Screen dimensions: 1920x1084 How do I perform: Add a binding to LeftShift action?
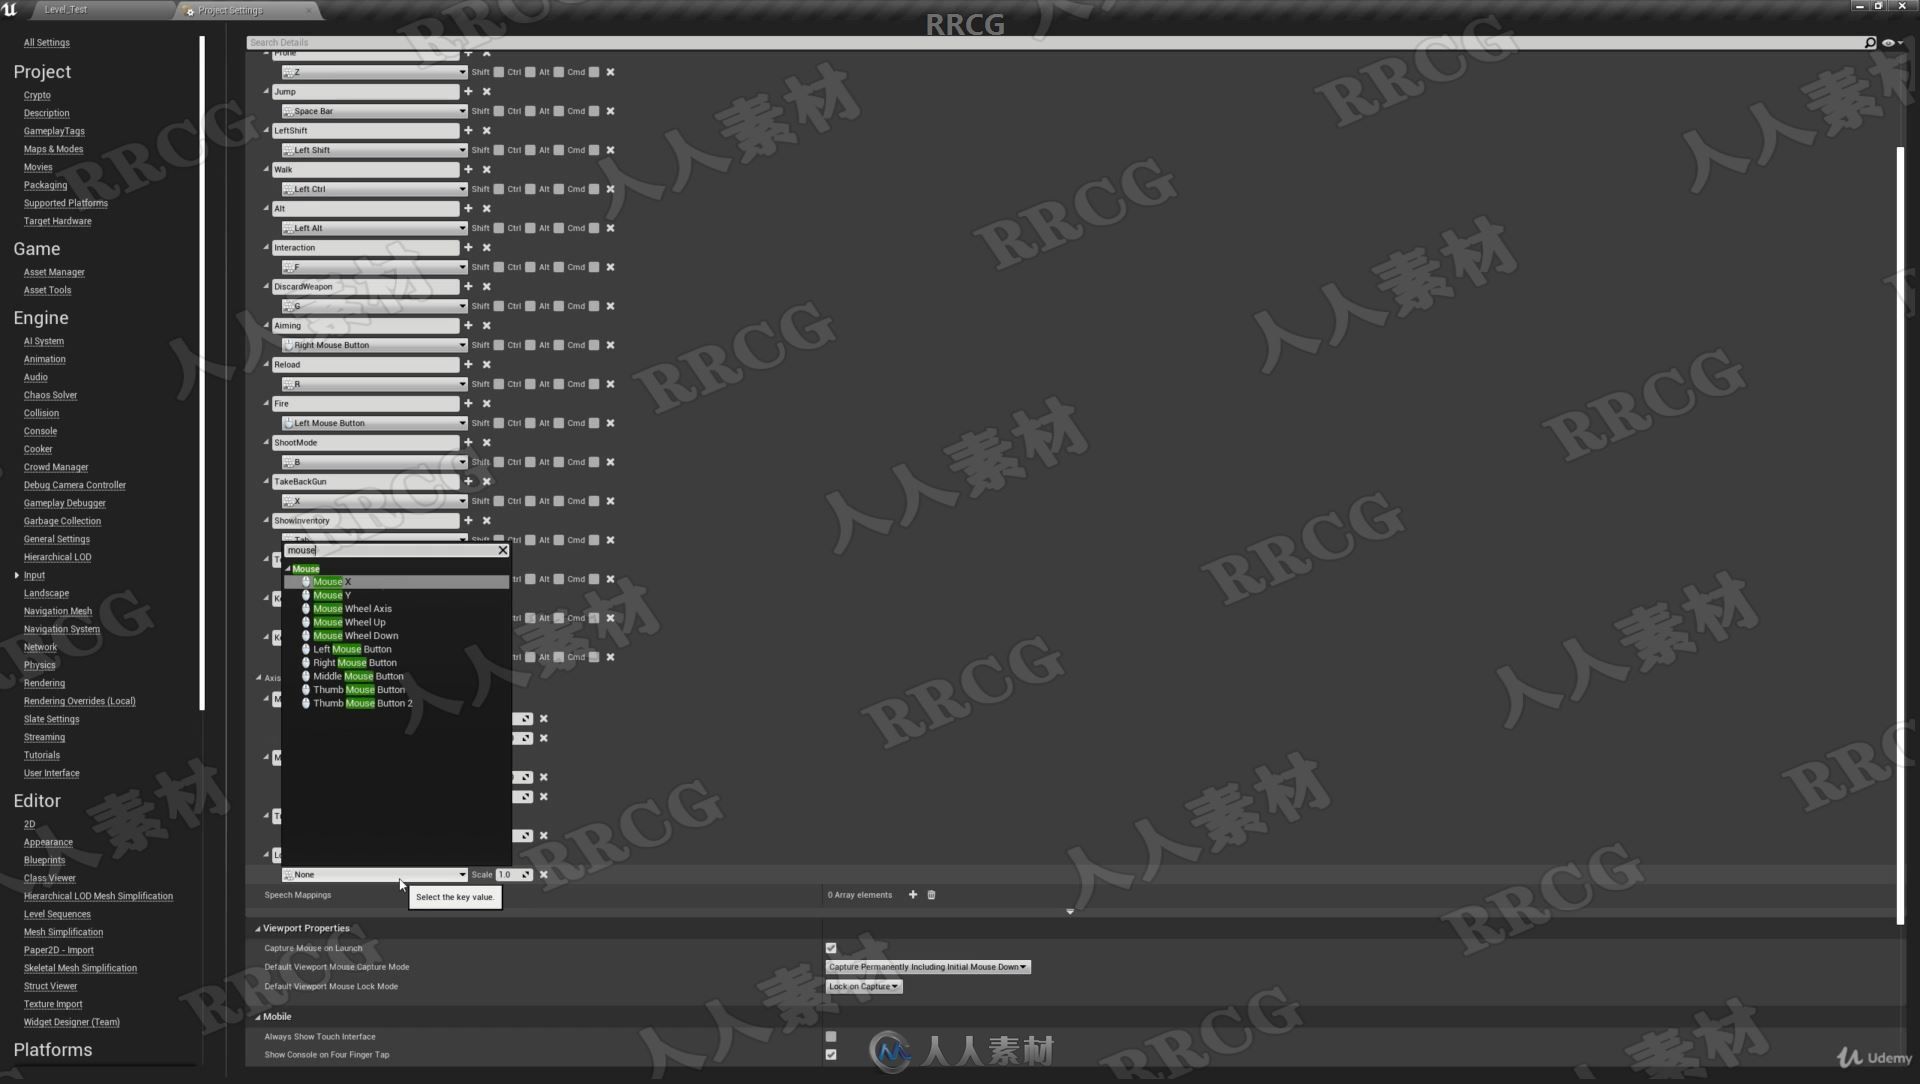click(x=468, y=130)
